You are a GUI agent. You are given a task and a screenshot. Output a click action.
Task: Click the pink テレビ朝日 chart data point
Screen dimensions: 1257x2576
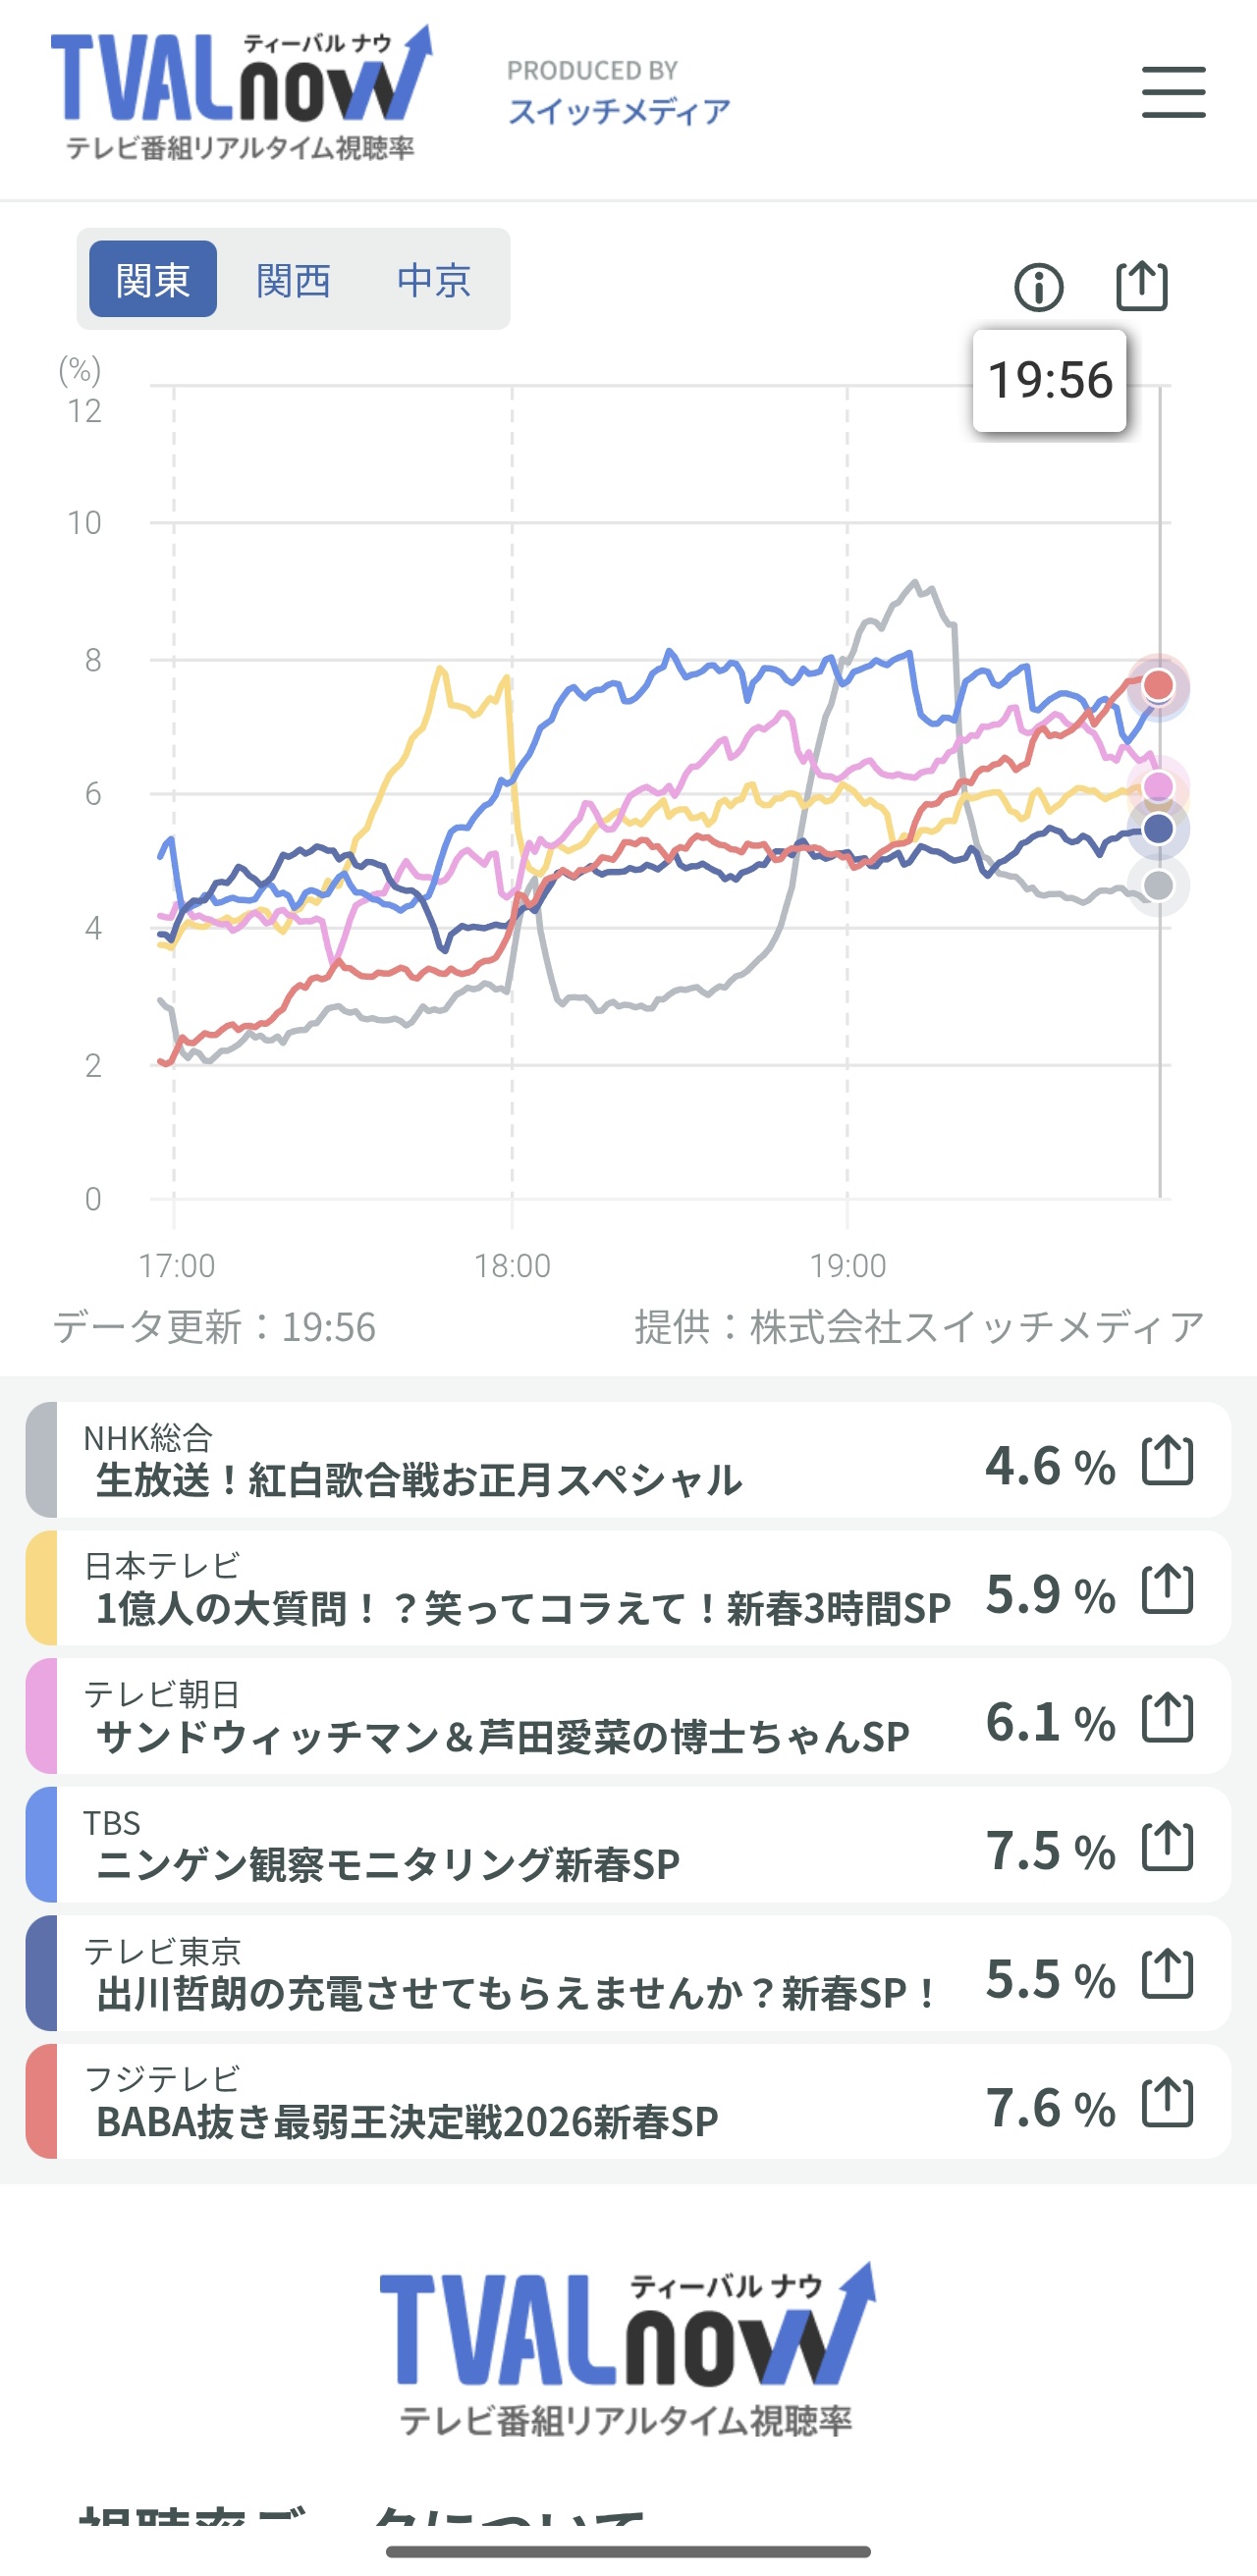click(x=1158, y=786)
